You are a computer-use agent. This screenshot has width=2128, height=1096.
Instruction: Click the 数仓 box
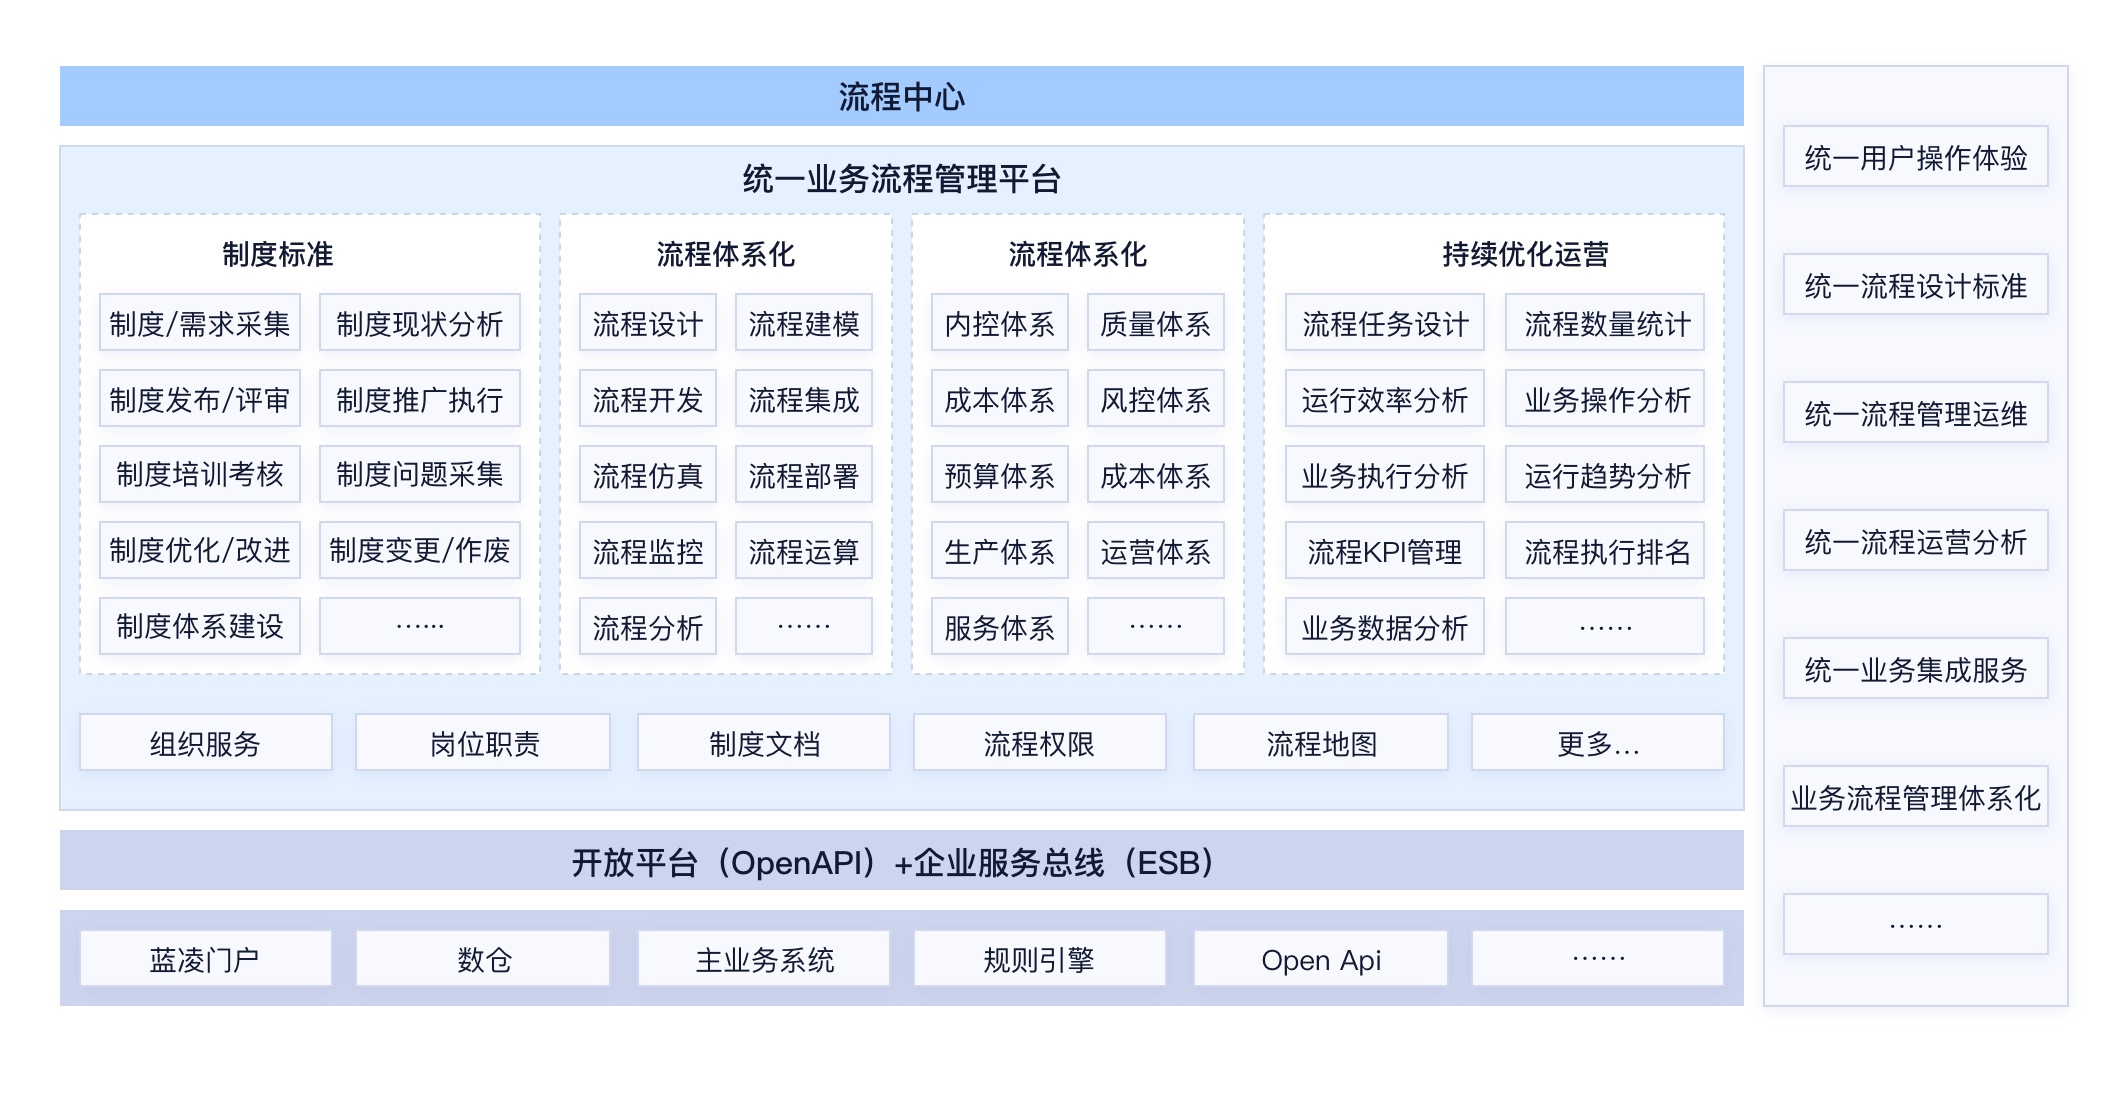483,958
